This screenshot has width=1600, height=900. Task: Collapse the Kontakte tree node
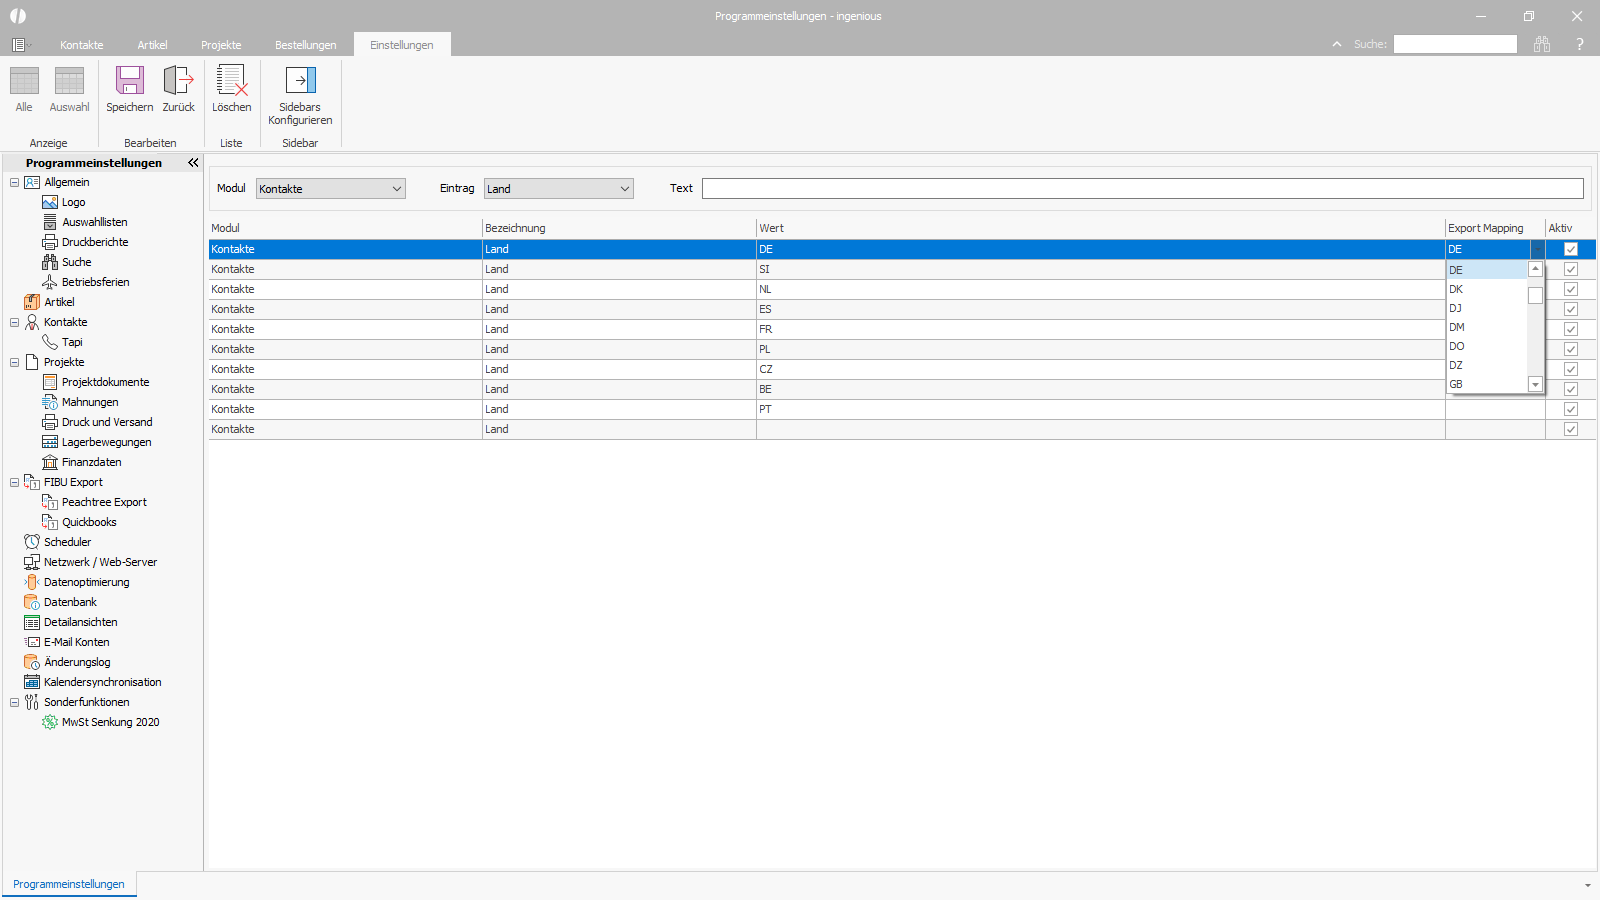tap(14, 322)
